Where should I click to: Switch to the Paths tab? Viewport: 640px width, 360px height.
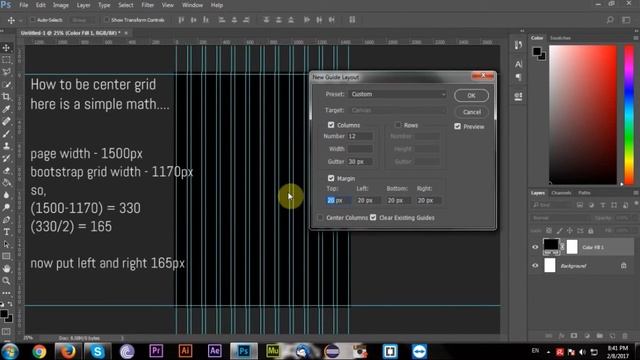[x=584, y=193]
